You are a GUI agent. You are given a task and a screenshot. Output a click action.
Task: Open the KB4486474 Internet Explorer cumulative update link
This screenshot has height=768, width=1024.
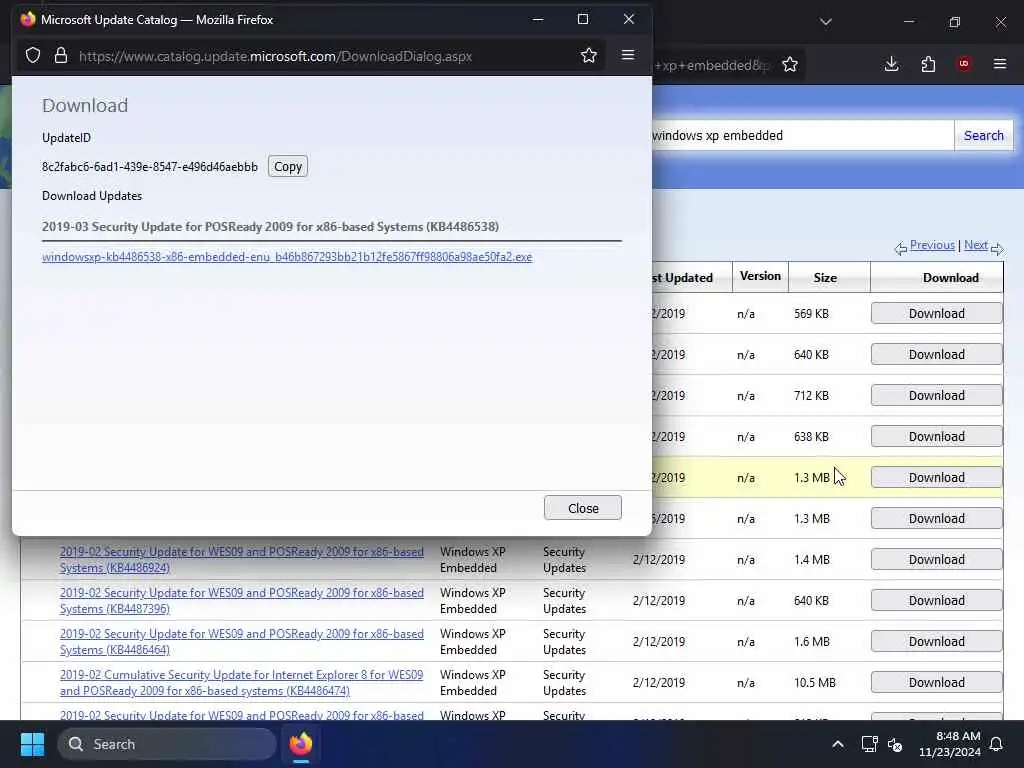coord(242,682)
